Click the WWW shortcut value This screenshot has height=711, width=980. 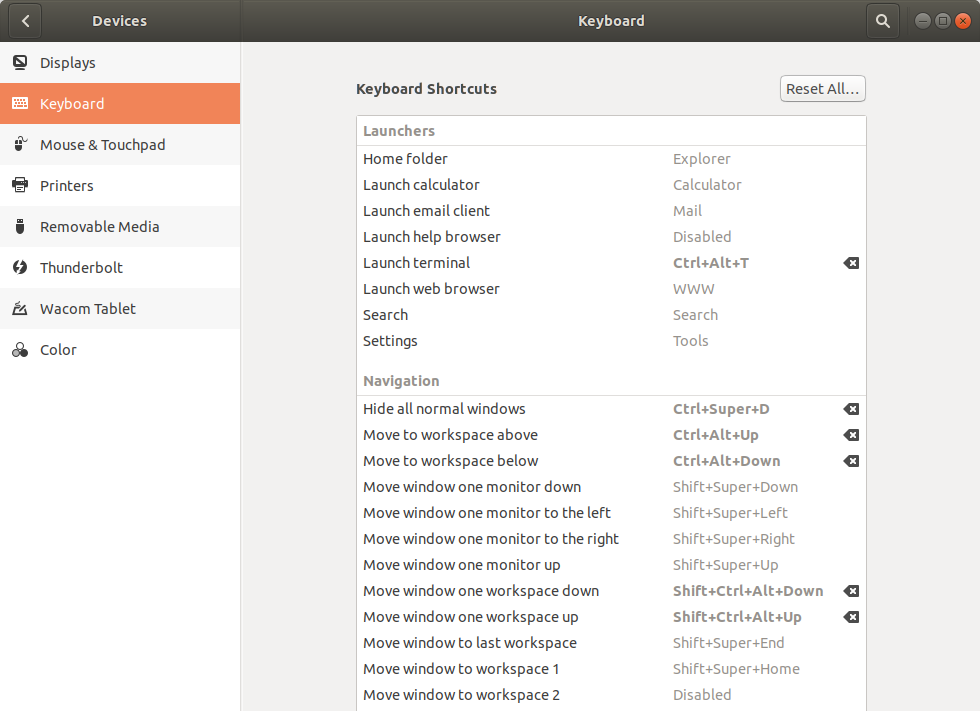pyautogui.click(x=693, y=289)
